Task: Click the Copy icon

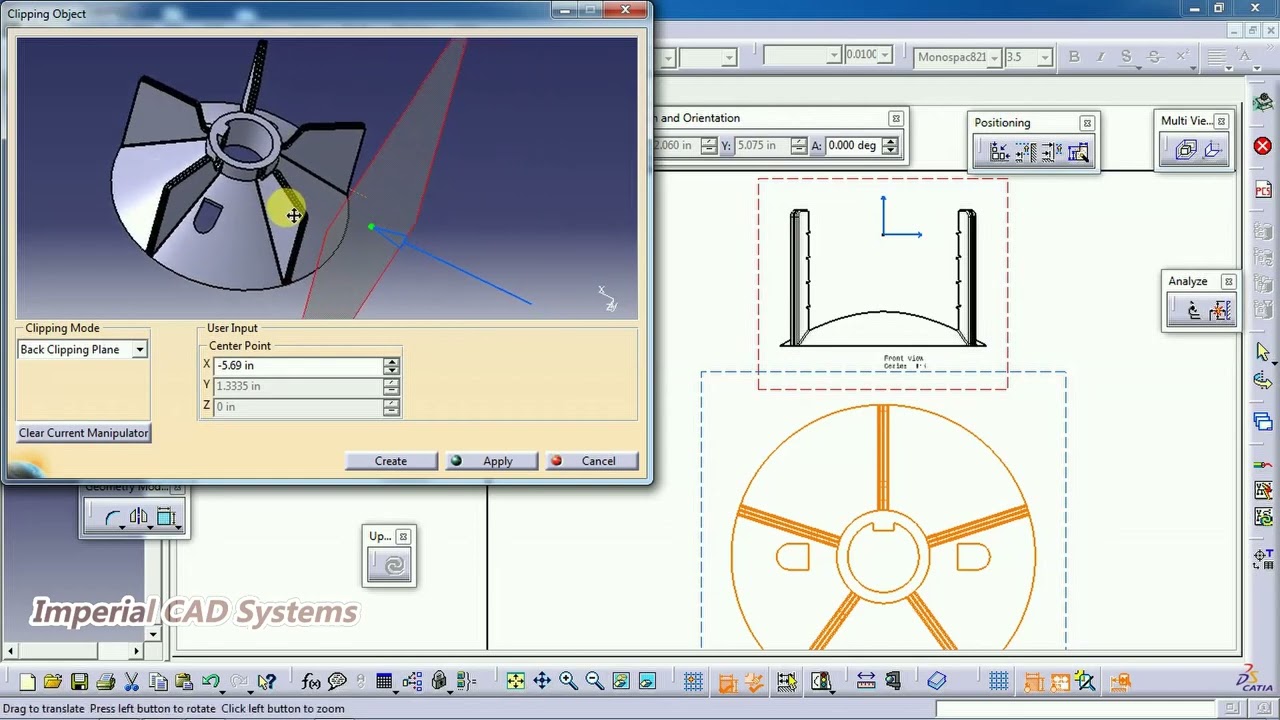Action: [x=157, y=682]
